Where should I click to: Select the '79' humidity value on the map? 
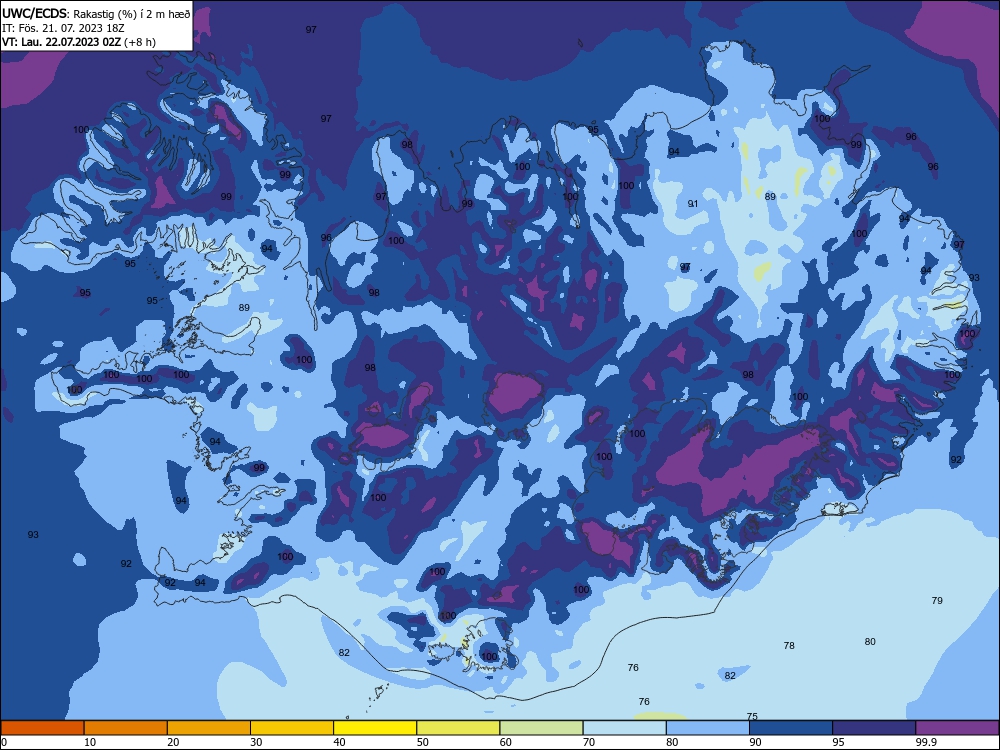pos(937,600)
